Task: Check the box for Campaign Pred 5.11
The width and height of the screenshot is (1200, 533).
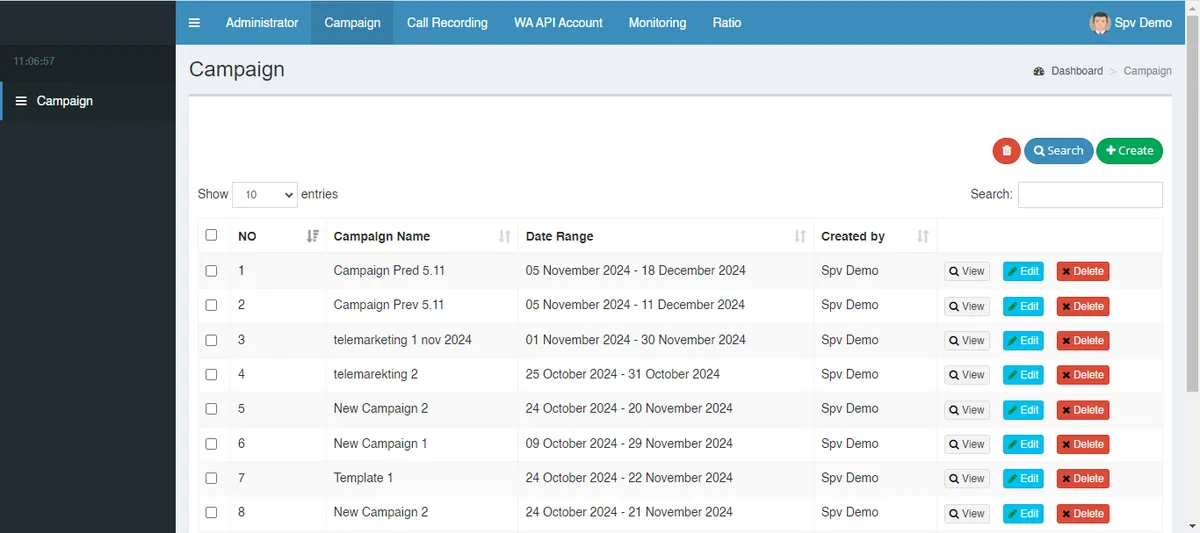Action: click(x=211, y=271)
